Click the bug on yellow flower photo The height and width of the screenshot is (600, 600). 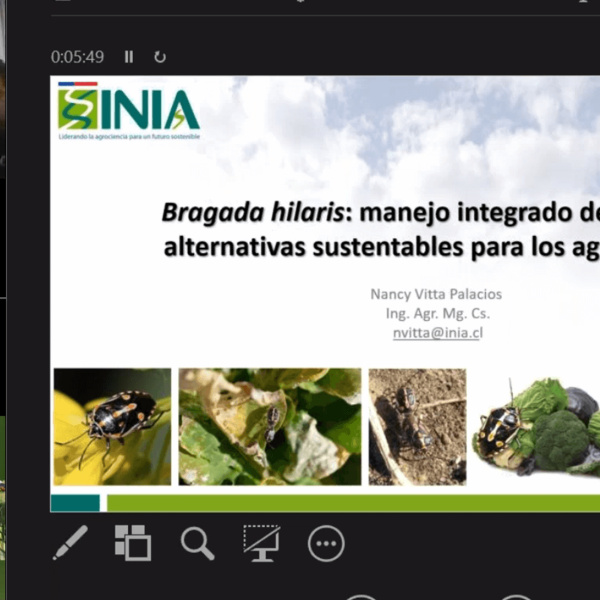tap(112, 427)
